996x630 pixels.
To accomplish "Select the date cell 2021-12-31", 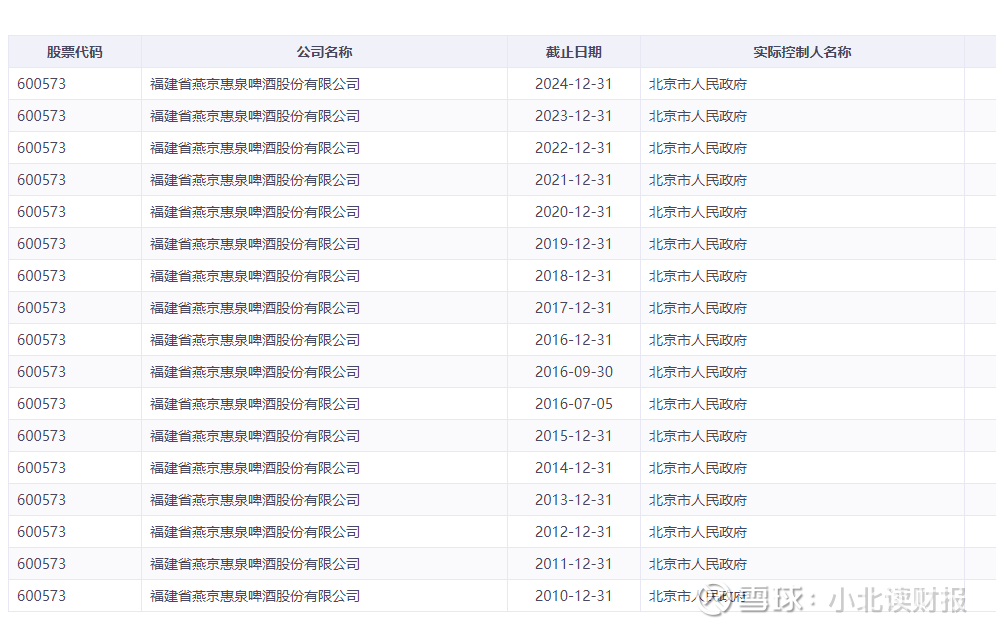I will tap(574, 180).
